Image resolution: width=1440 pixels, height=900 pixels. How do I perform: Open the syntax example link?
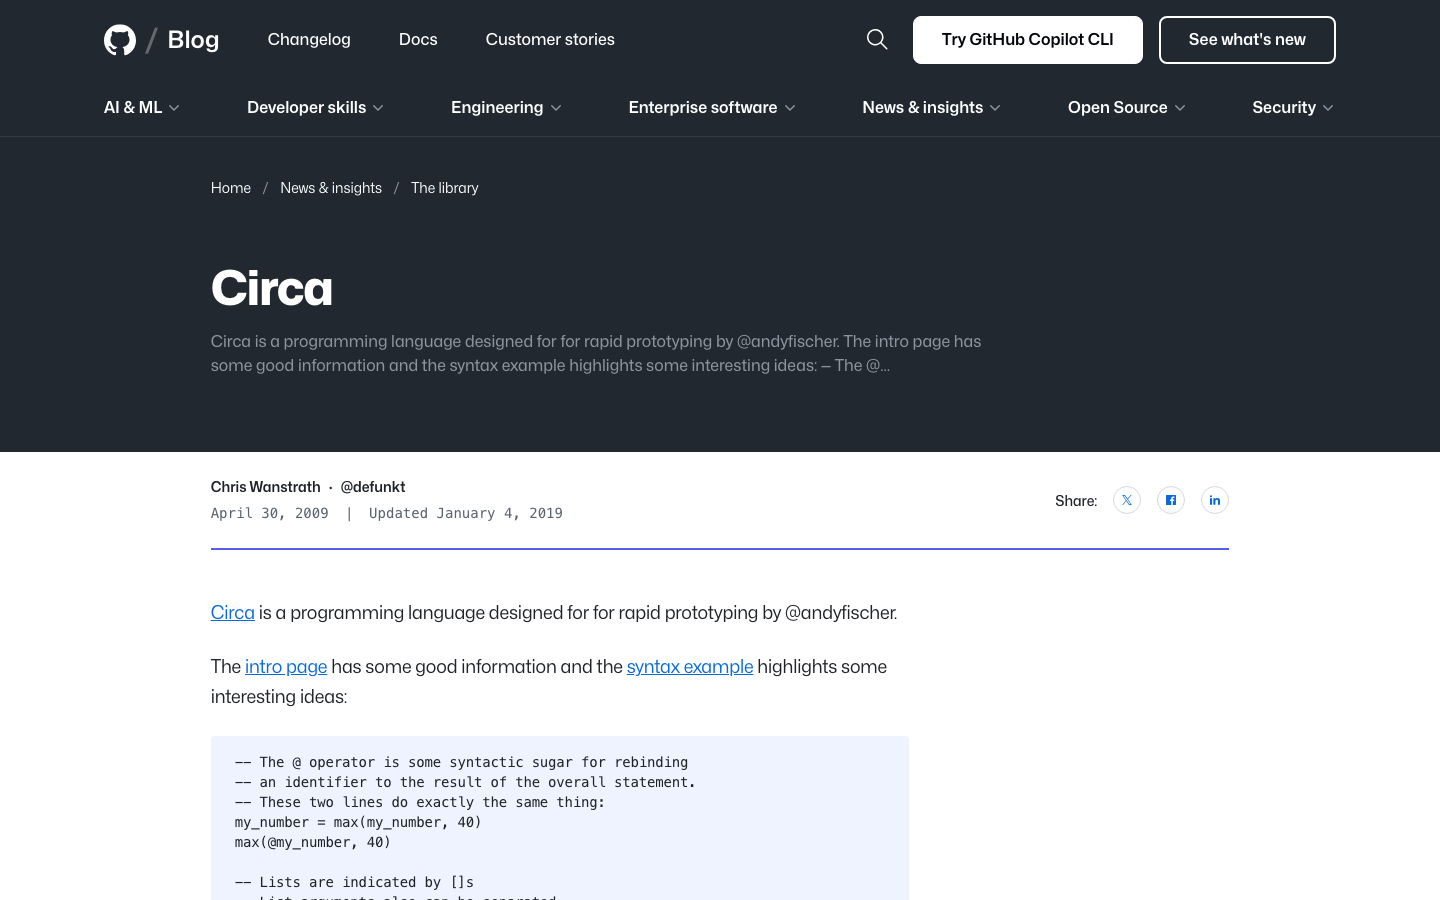tap(690, 667)
